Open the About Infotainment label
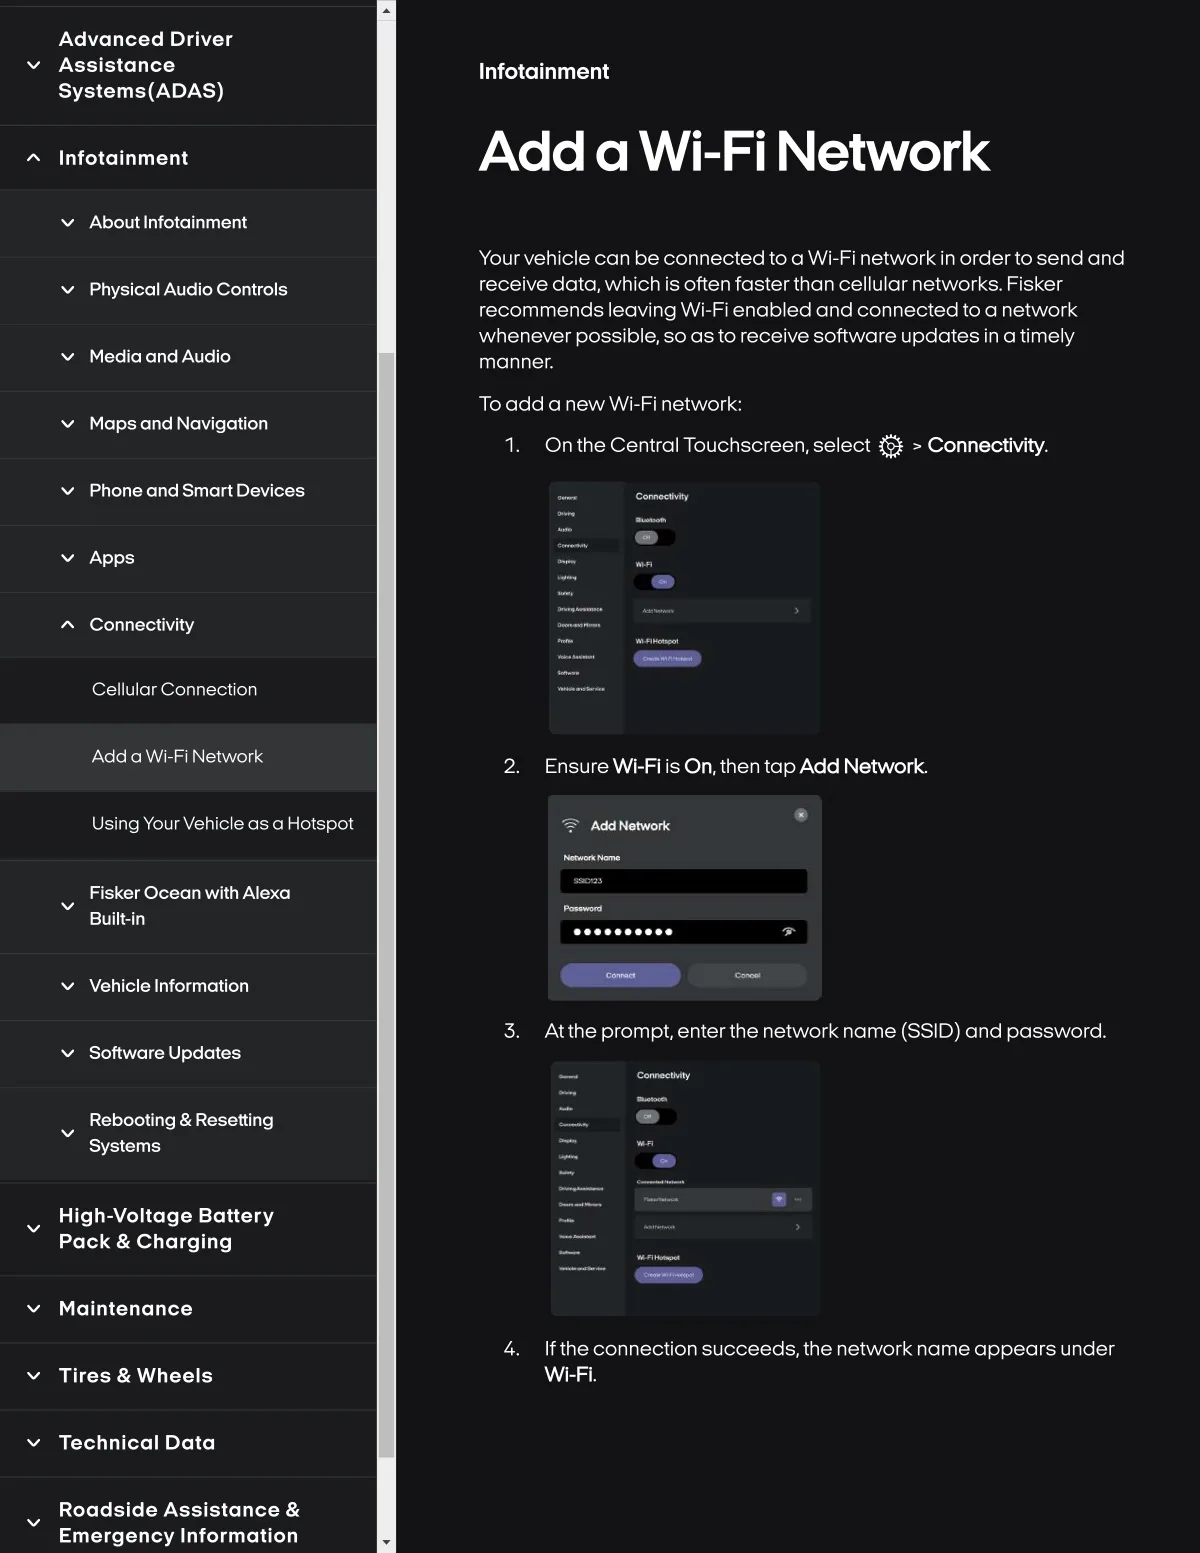The image size is (1200, 1553). [168, 222]
